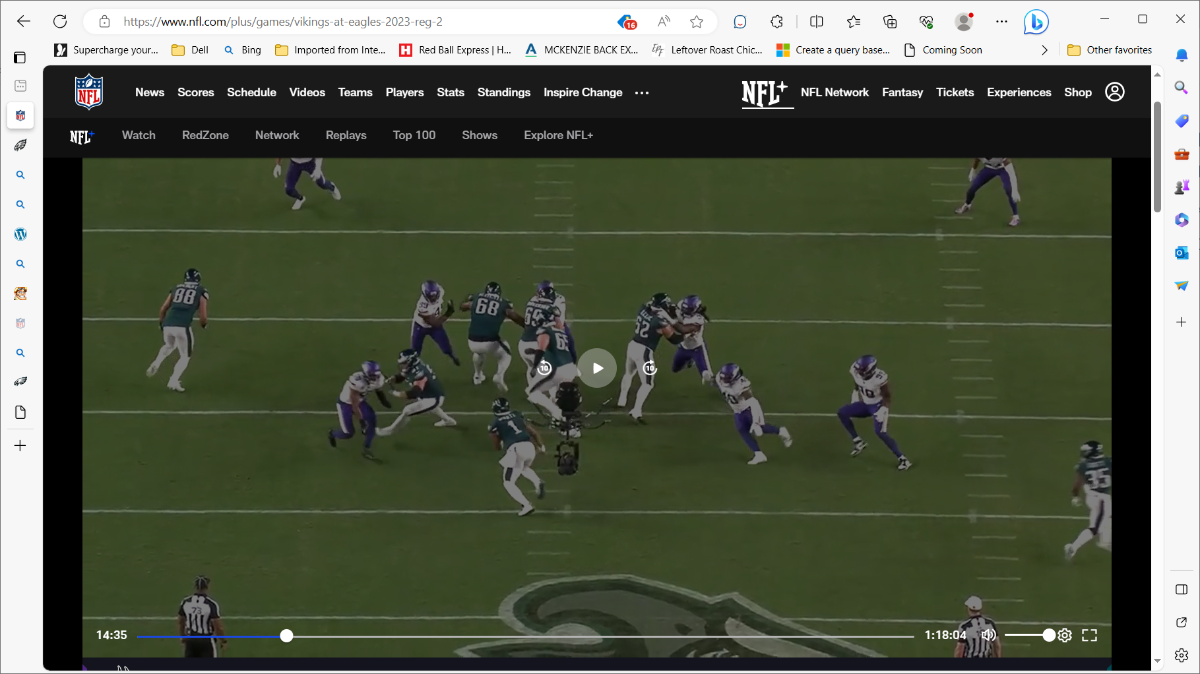Go to the Fantasy link
Screen dimensions: 1200x674
[902, 92]
